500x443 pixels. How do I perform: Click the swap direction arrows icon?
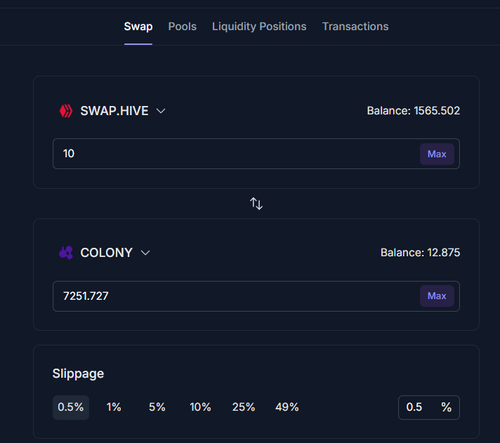256,203
